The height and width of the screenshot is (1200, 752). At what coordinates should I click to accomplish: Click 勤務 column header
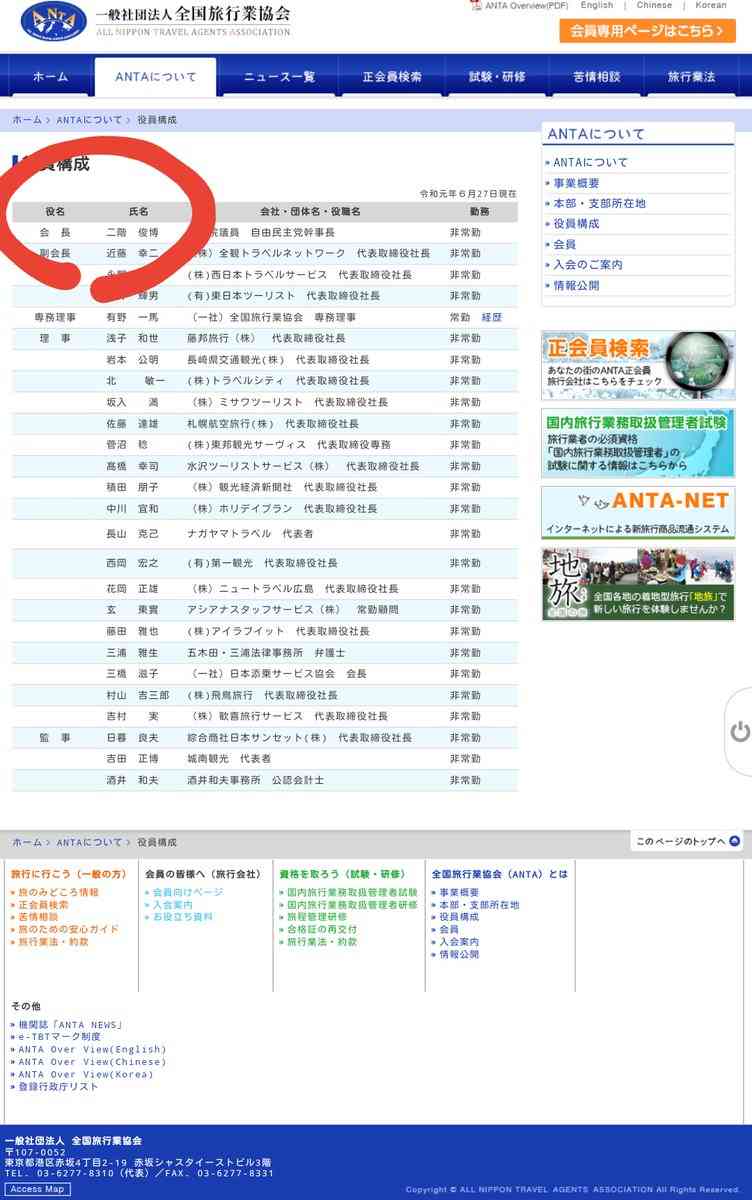point(480,212)
